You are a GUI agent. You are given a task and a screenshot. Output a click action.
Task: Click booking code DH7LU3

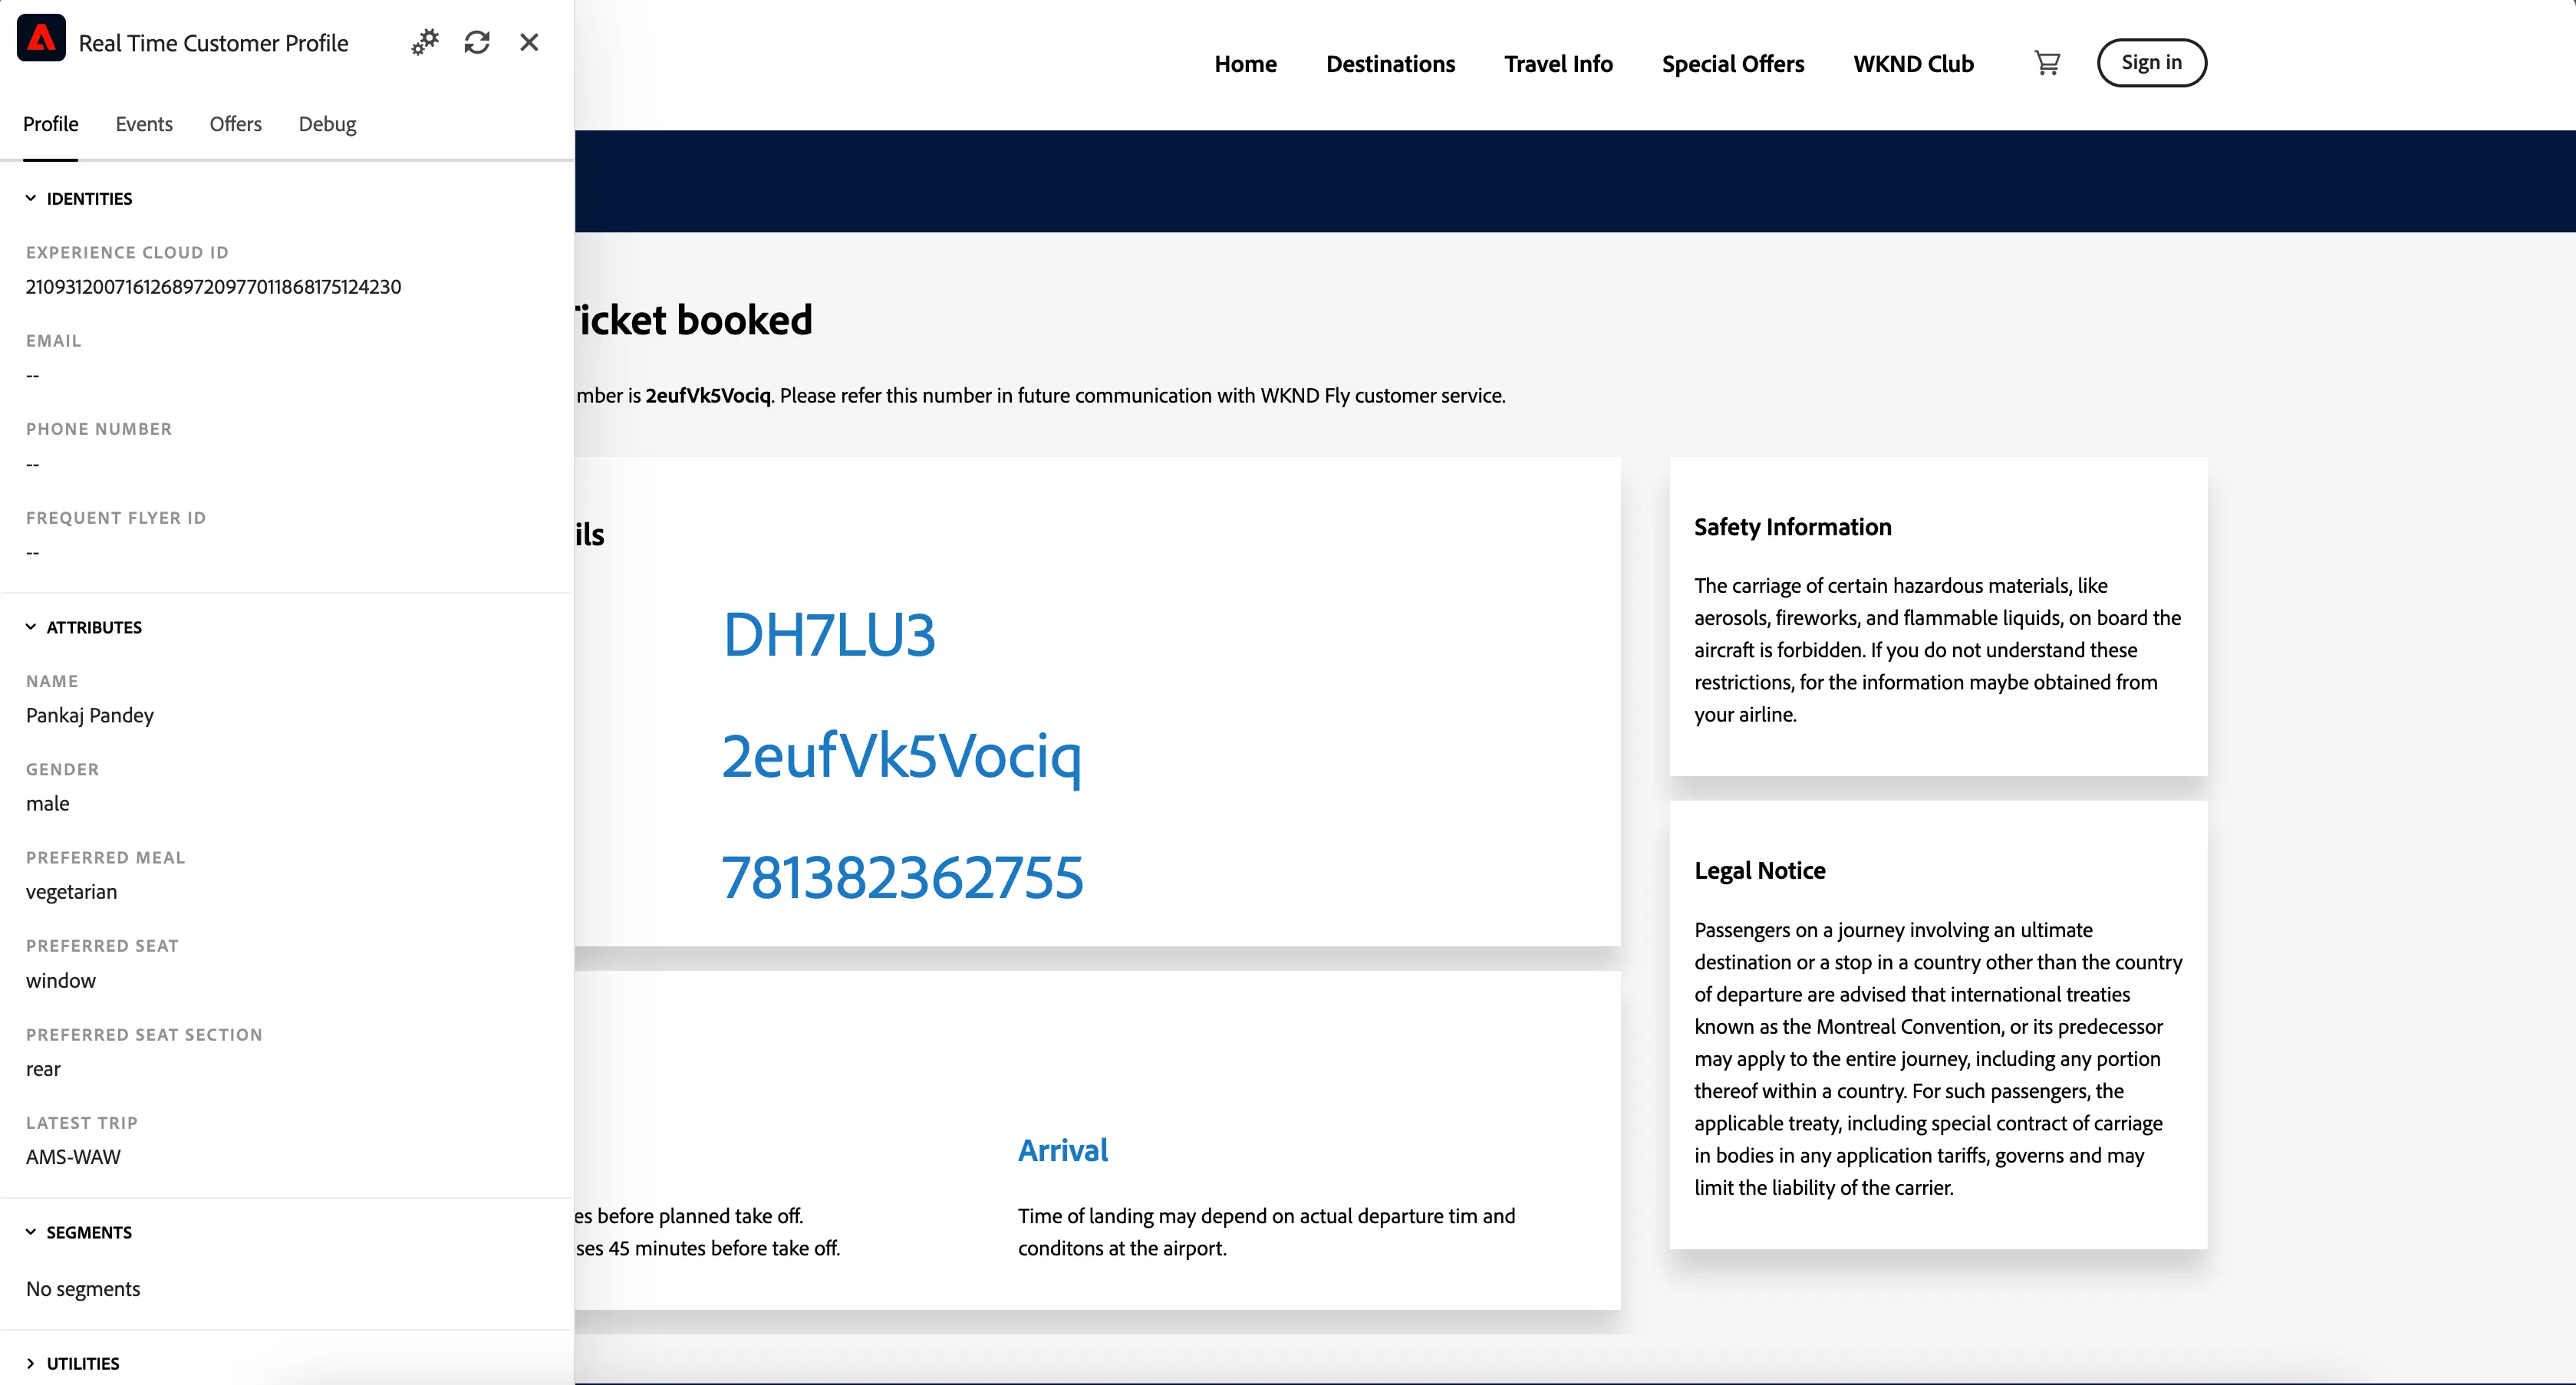tap(829, 635)
